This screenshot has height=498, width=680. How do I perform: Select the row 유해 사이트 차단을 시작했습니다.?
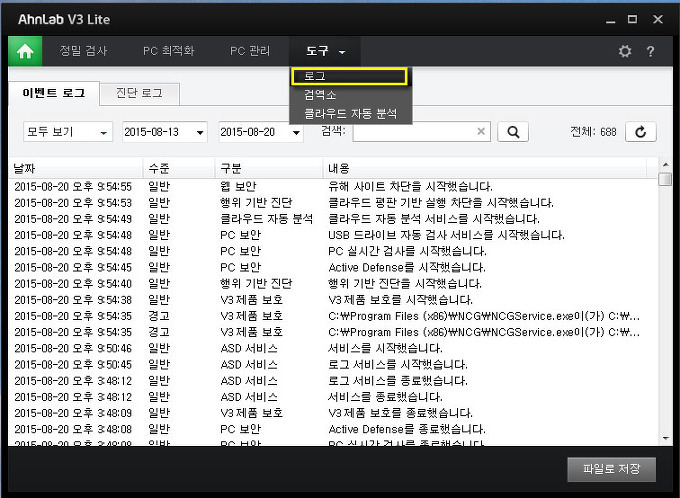click(x=333, y=187)
